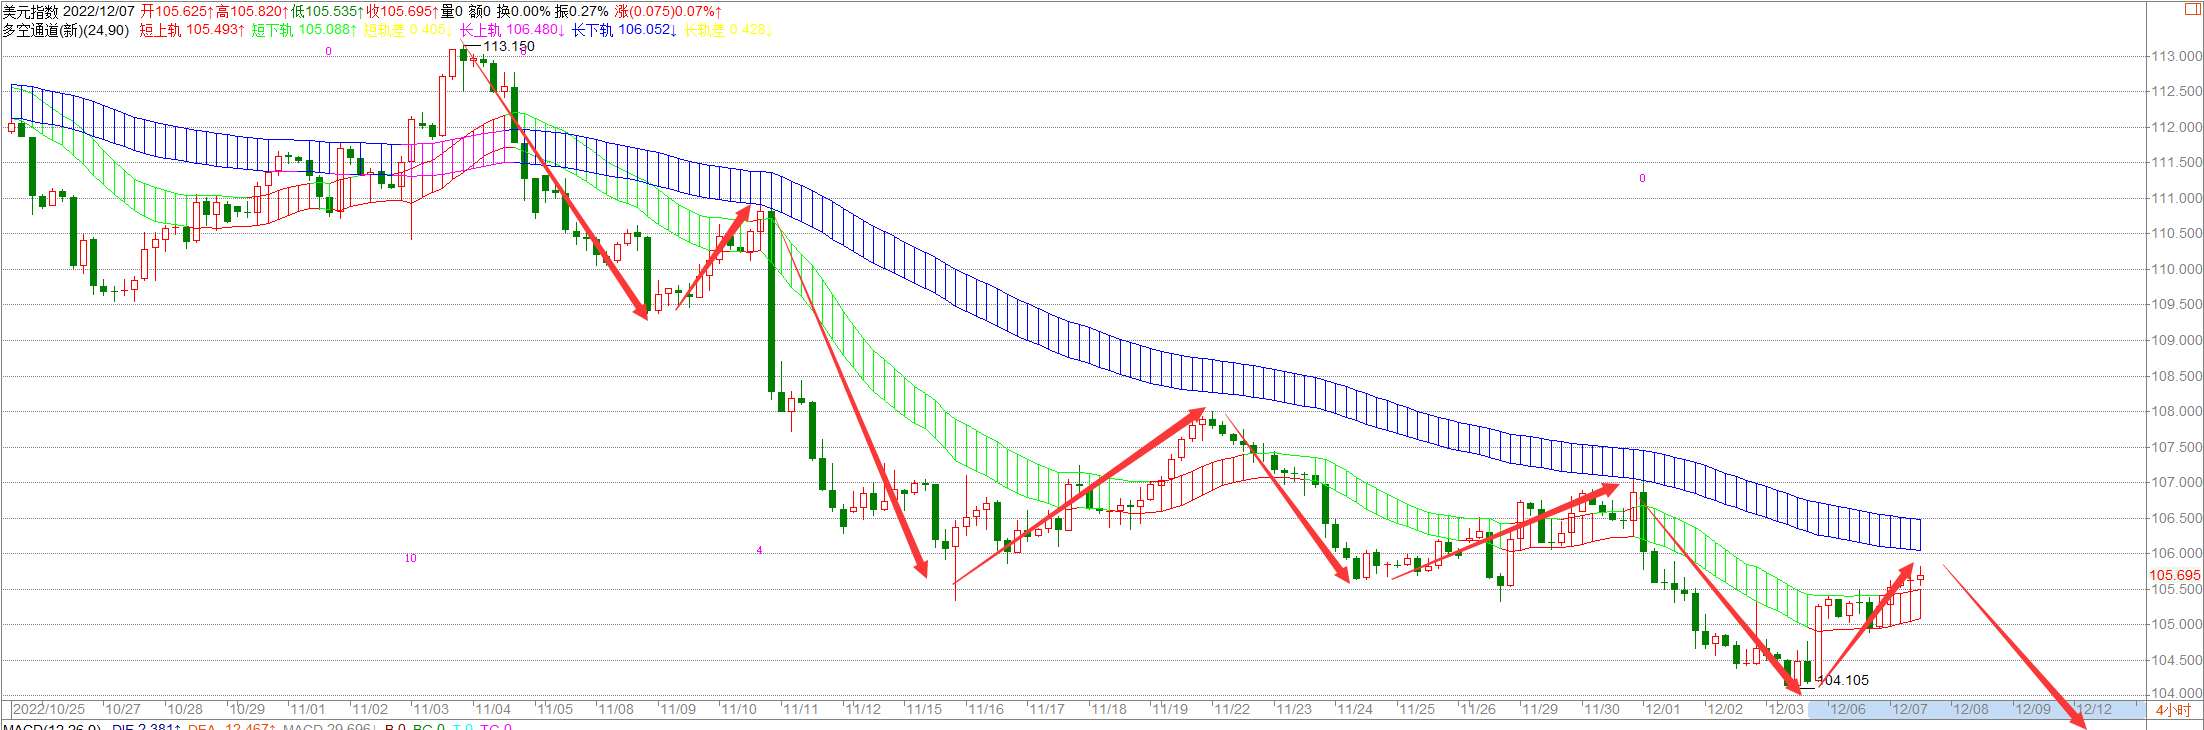Click the 106.000 price axis label
This screenshot has width=2204, height=730.
(x=2176, y=553)
